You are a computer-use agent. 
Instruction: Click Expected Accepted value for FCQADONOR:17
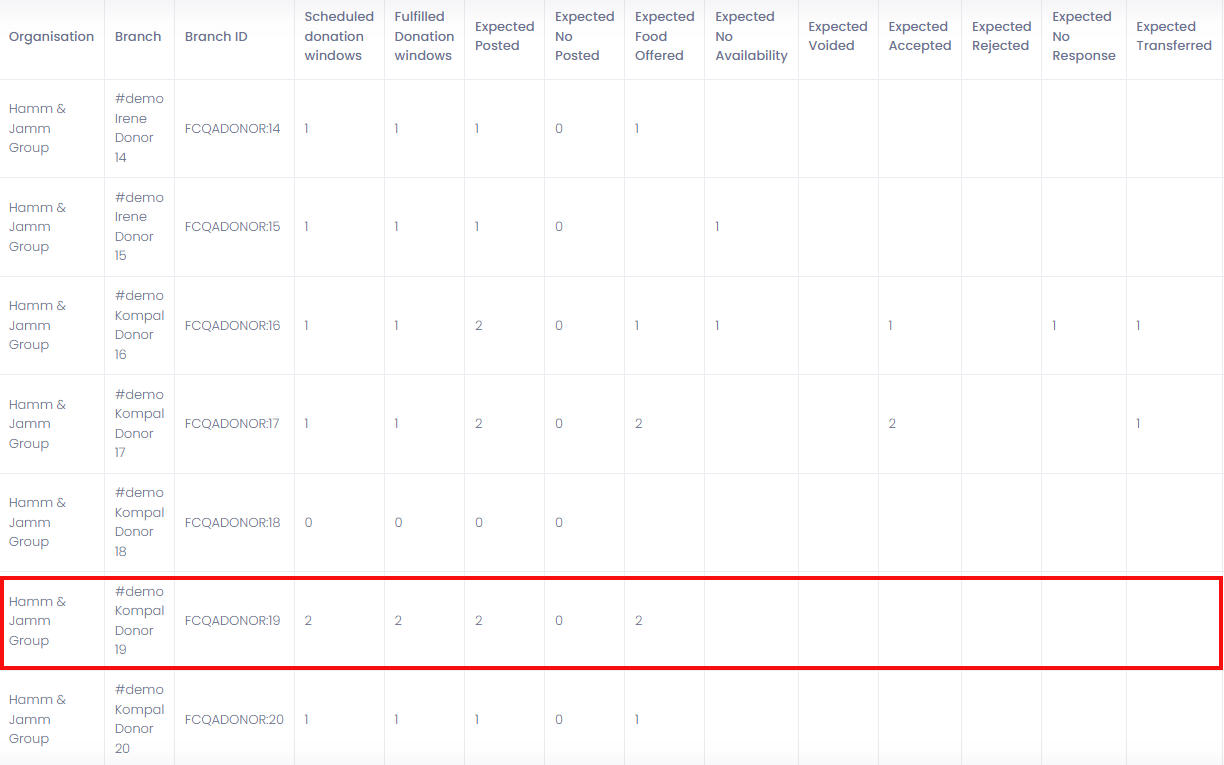coord(892,424)
